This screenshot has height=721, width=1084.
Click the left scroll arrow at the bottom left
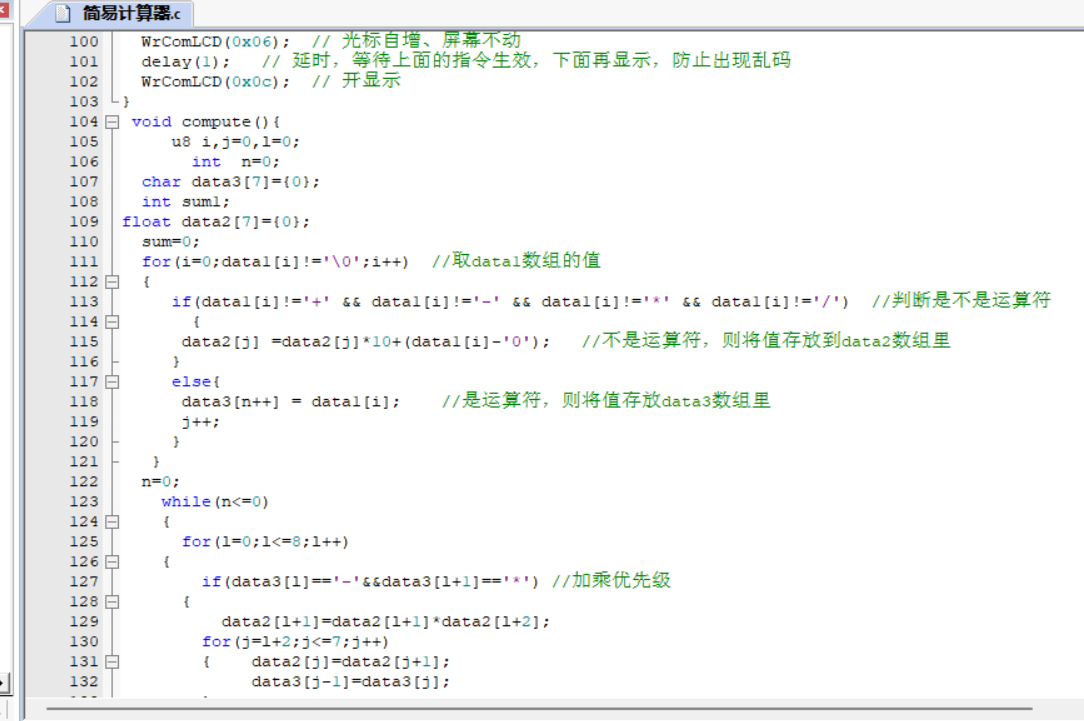coord(3,684)
